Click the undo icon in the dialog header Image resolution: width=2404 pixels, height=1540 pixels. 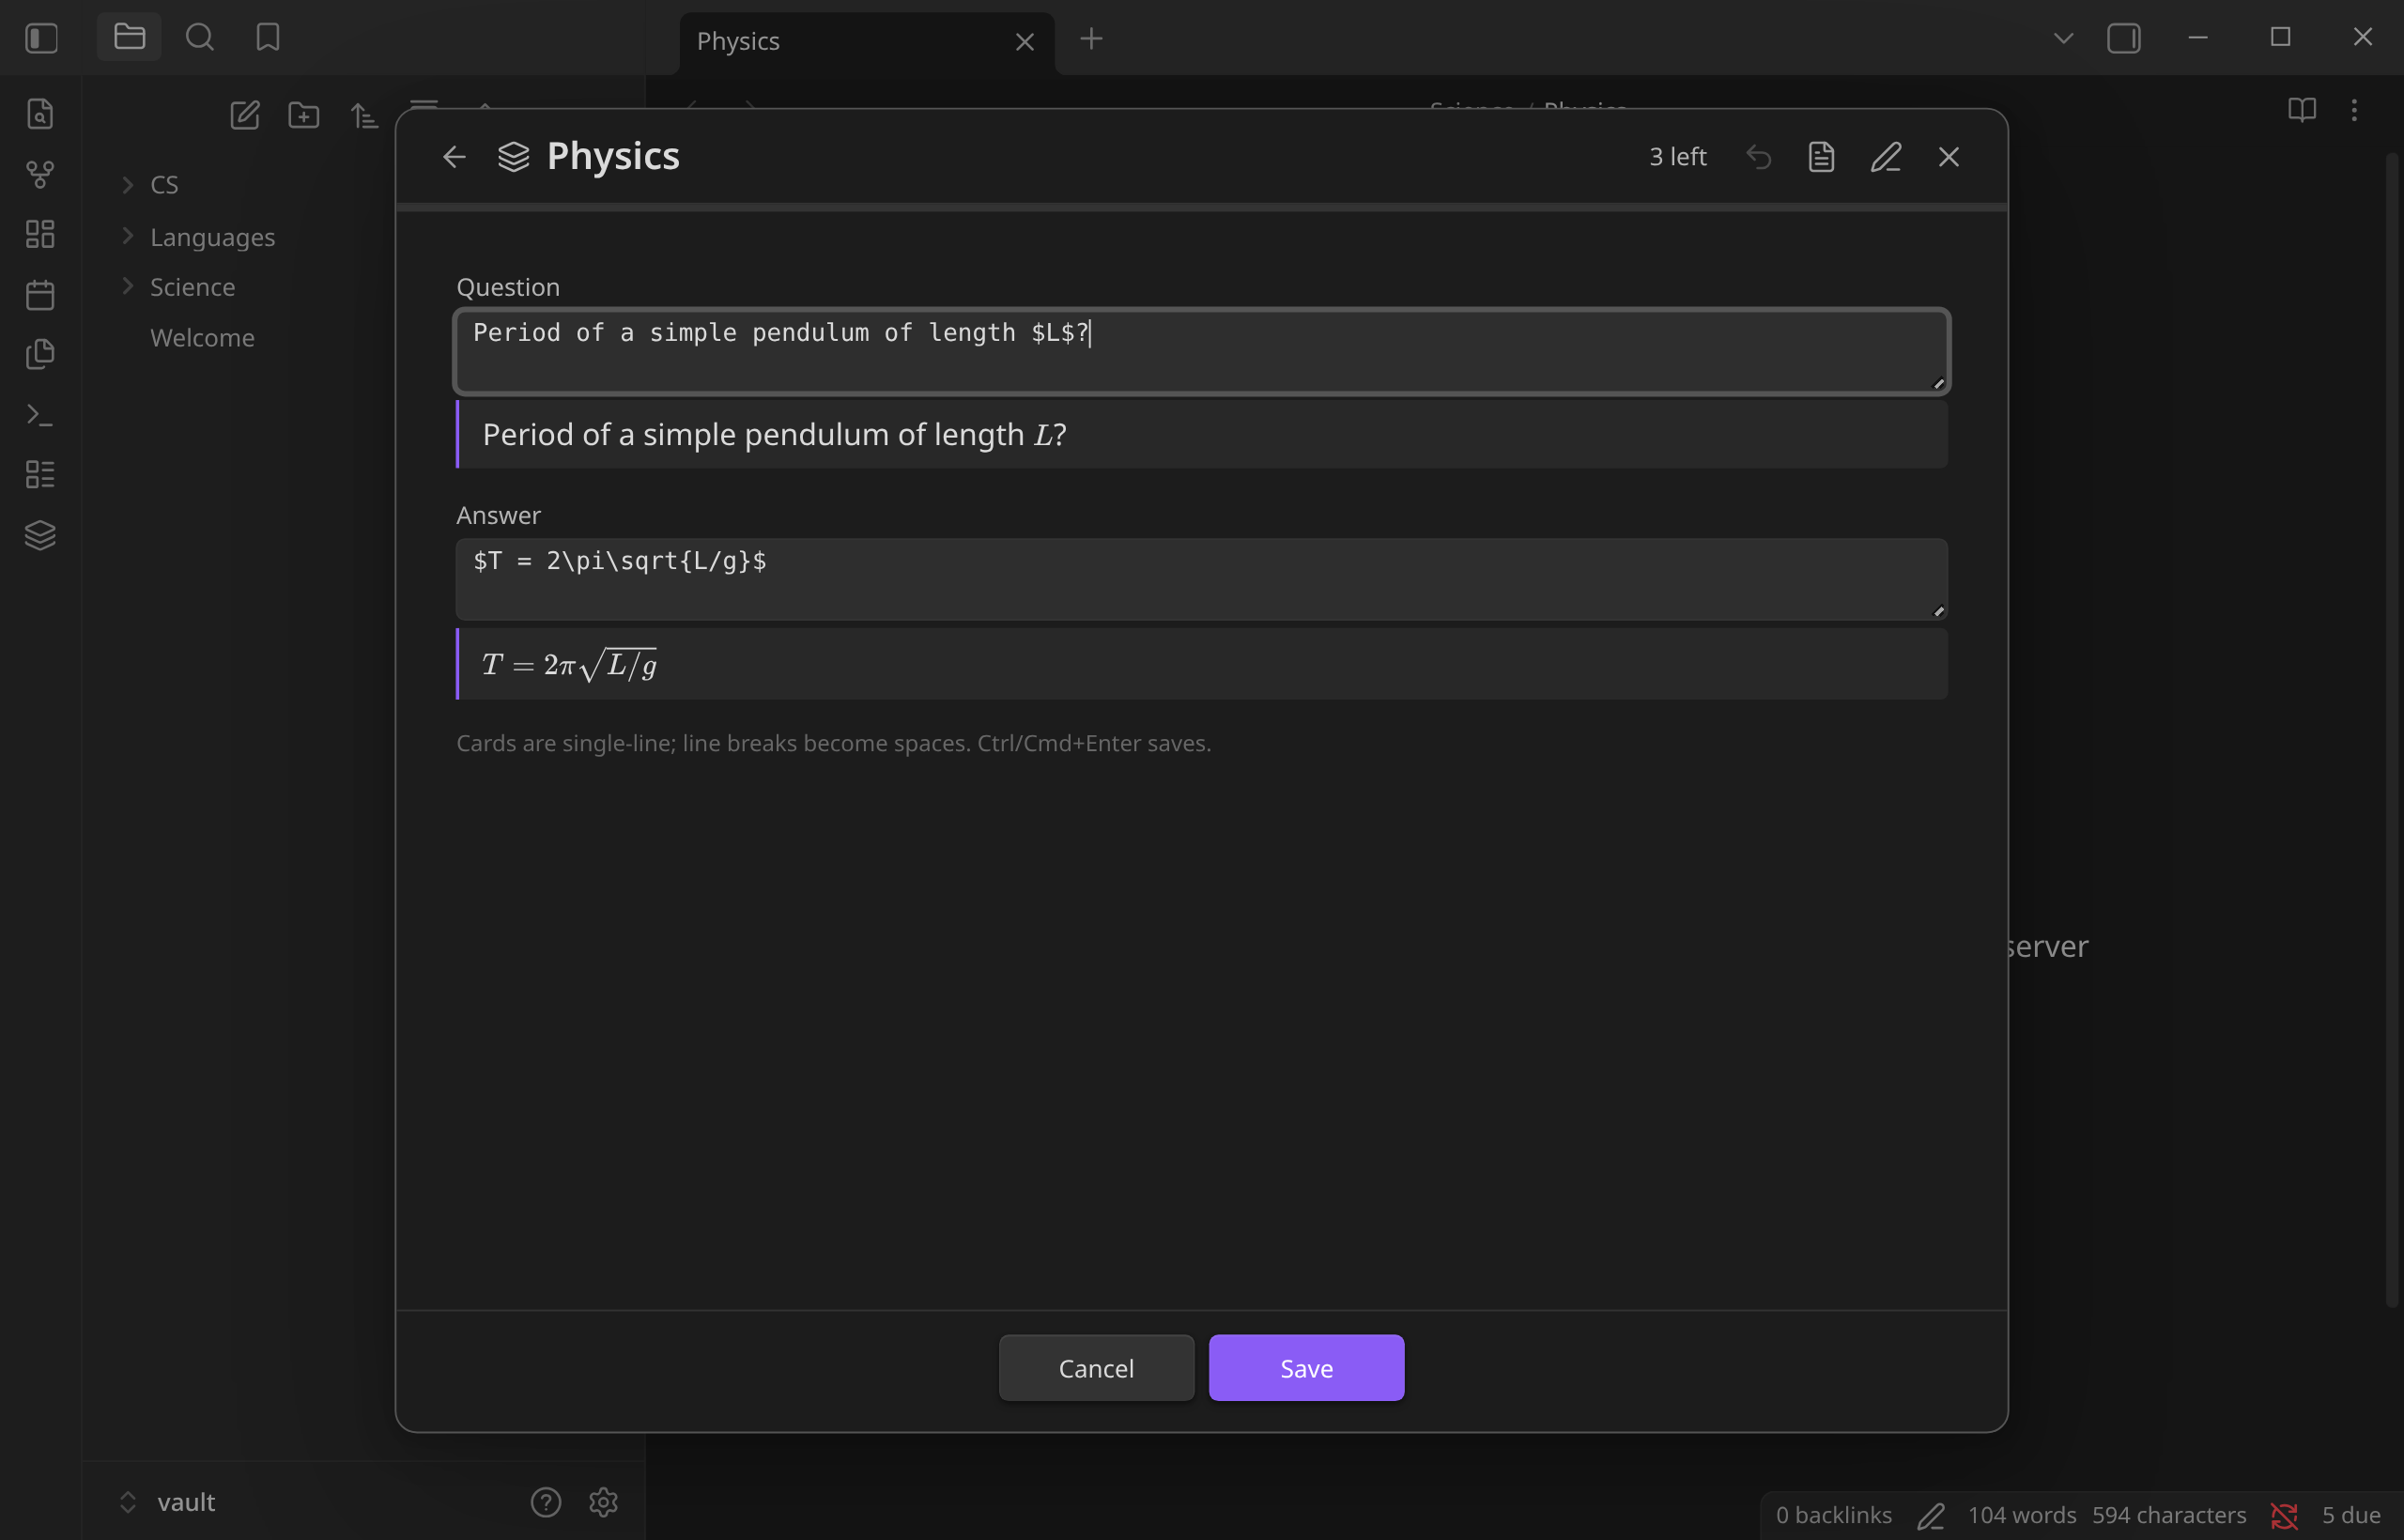(1759, 157)
